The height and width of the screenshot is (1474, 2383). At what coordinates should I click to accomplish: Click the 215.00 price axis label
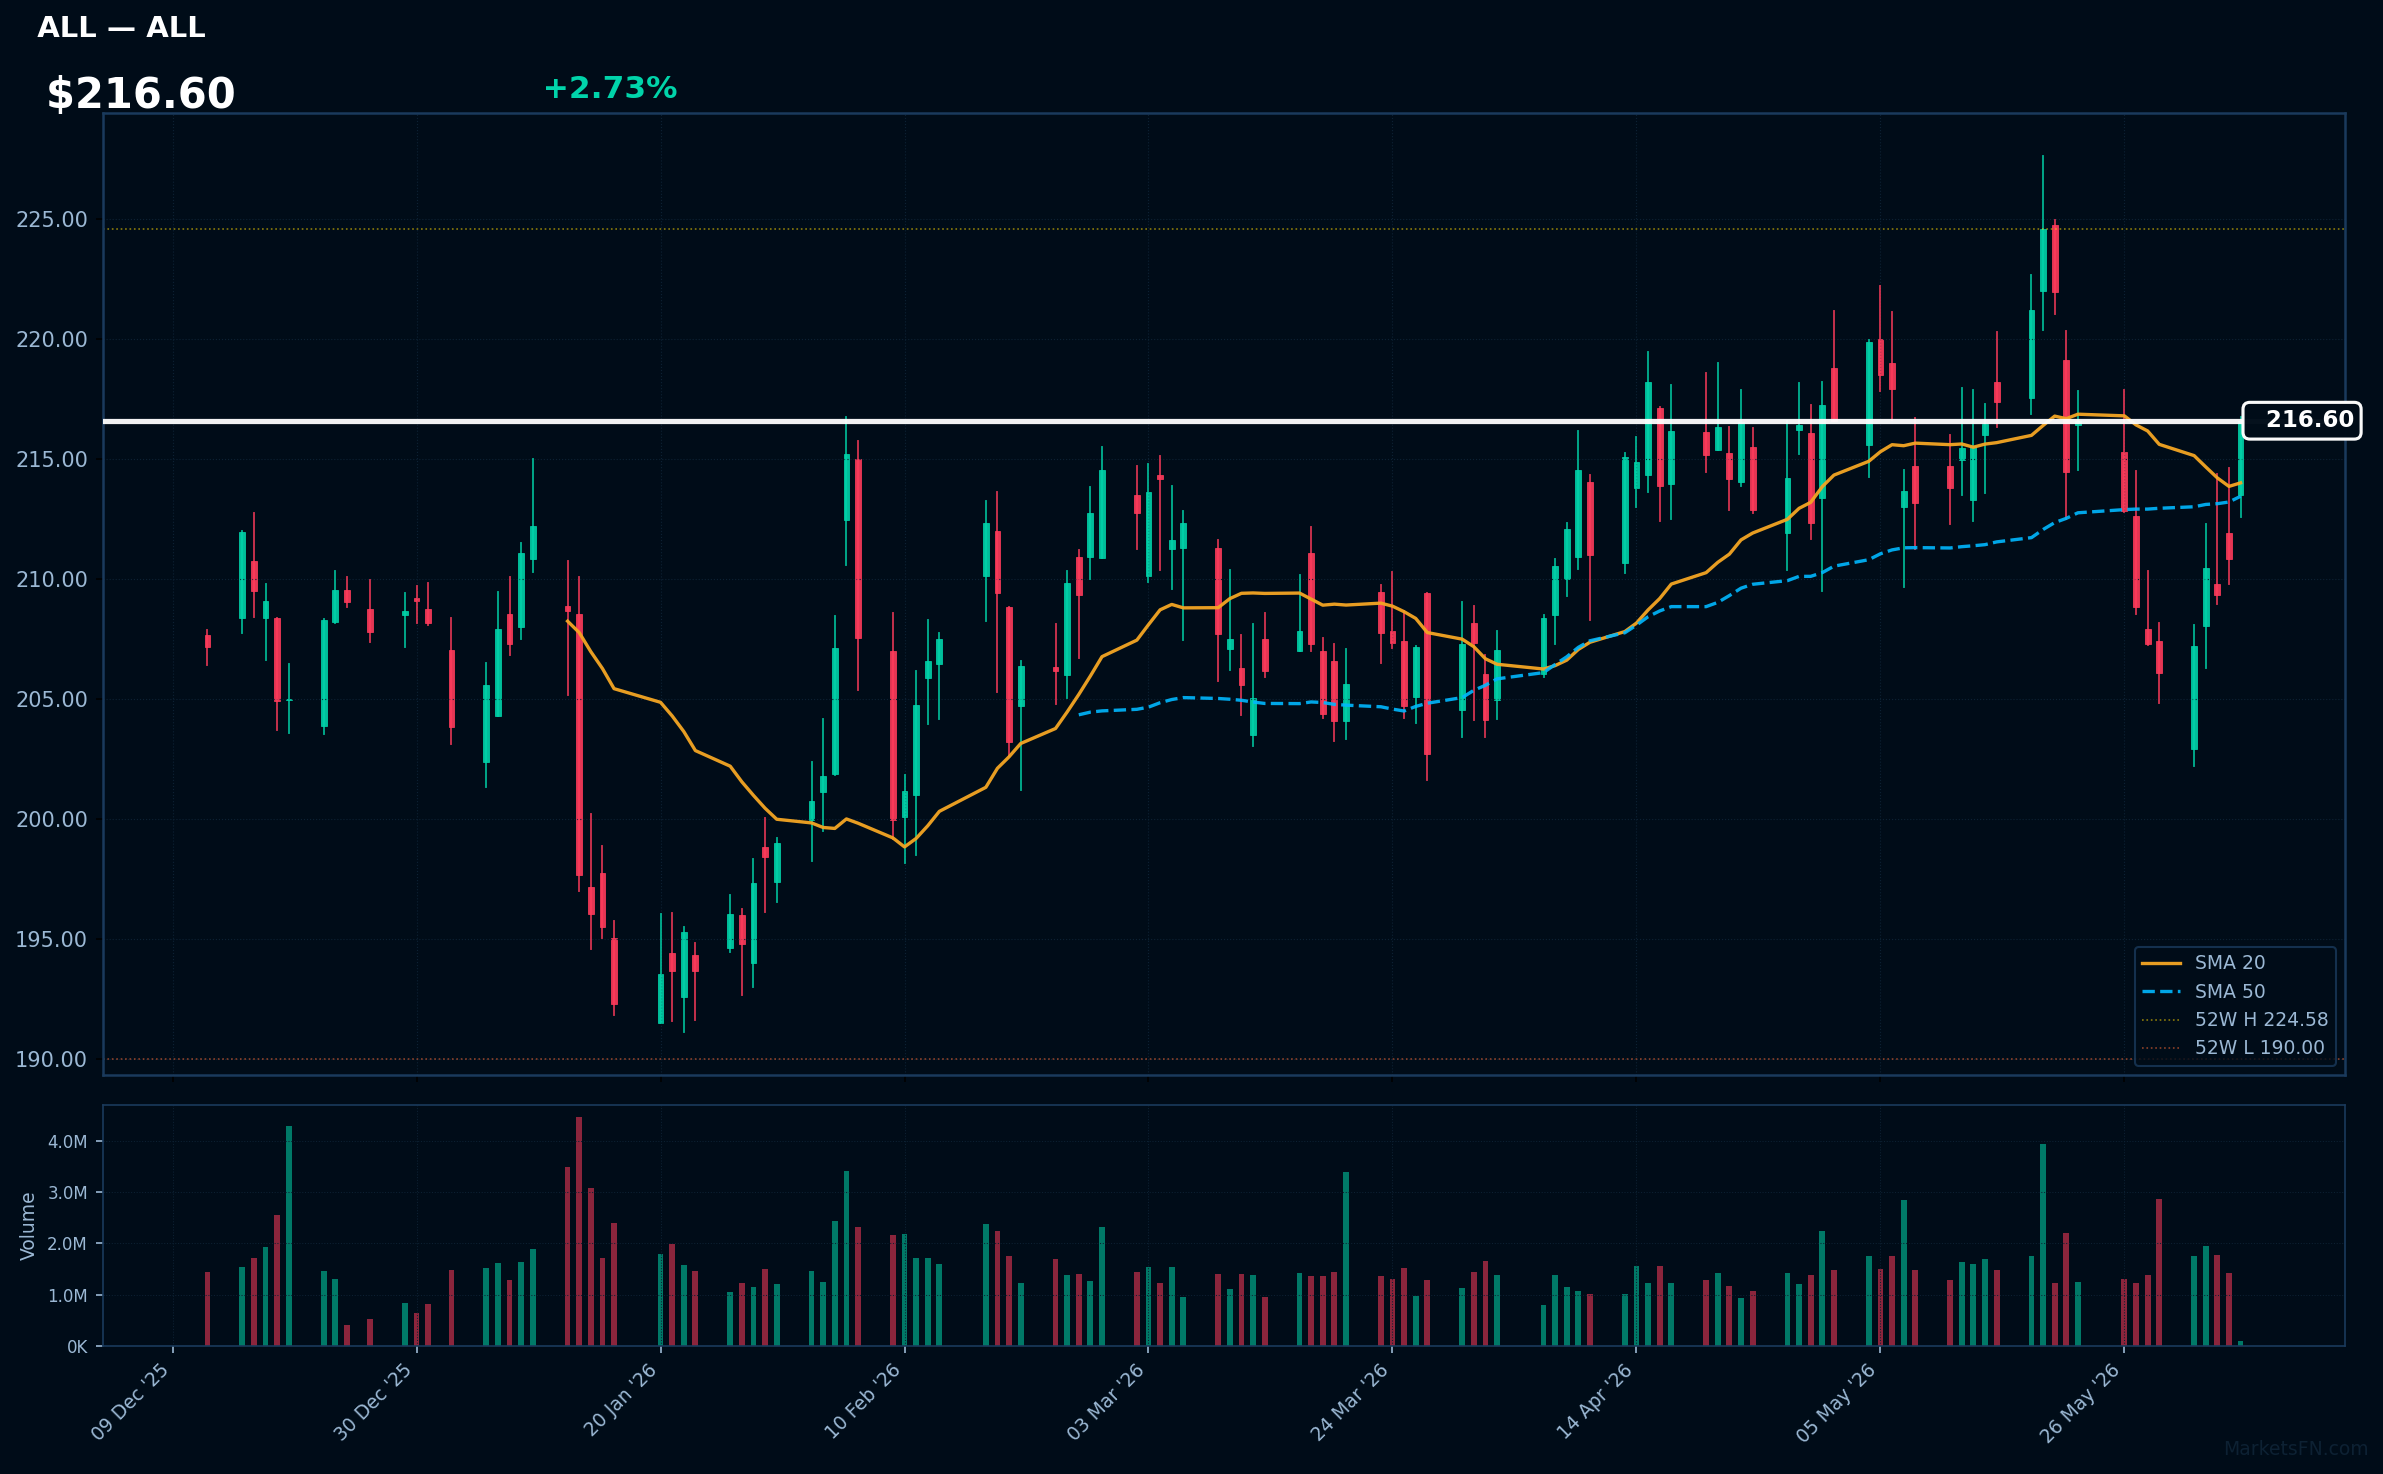52,460
